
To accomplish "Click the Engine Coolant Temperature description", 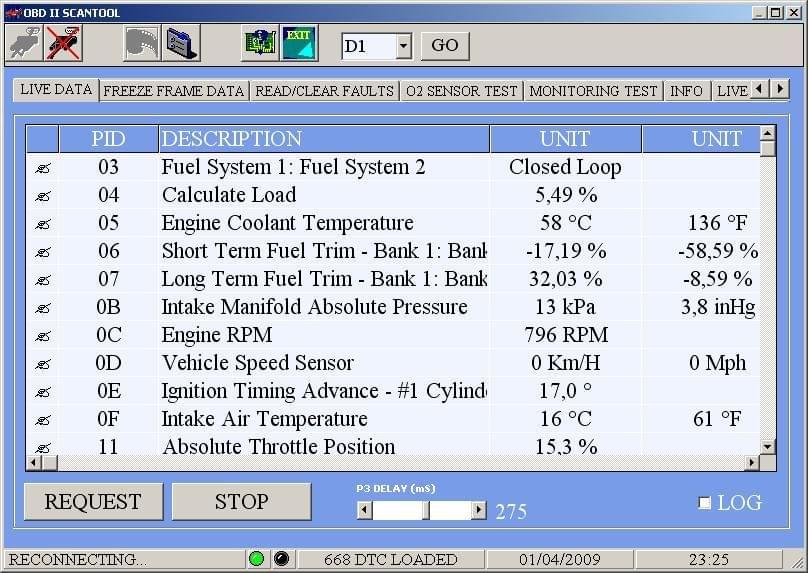I will click(x=287, y=223).
